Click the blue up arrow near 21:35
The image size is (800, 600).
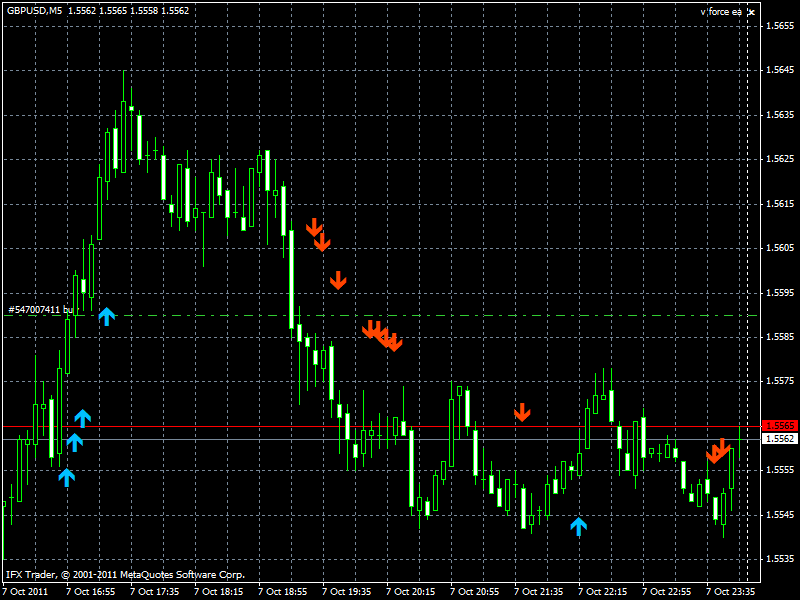click(x=578, y=526)
